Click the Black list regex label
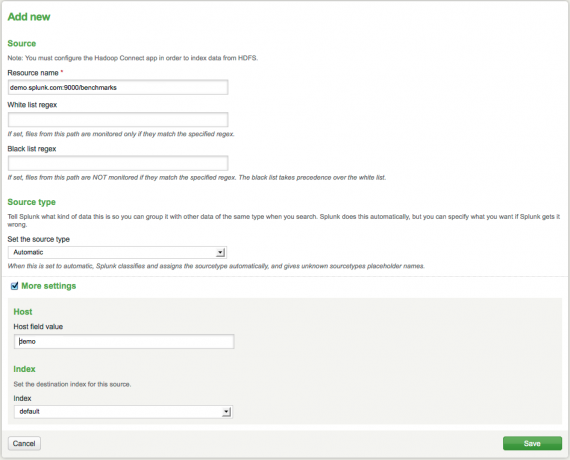 [x=32, y=149]
